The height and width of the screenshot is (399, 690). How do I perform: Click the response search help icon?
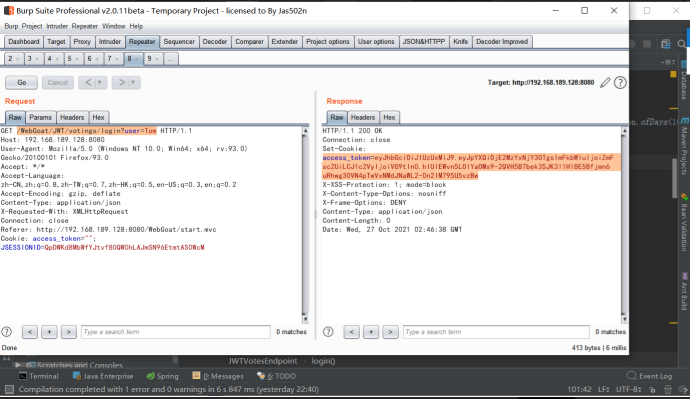coord(328,332)
